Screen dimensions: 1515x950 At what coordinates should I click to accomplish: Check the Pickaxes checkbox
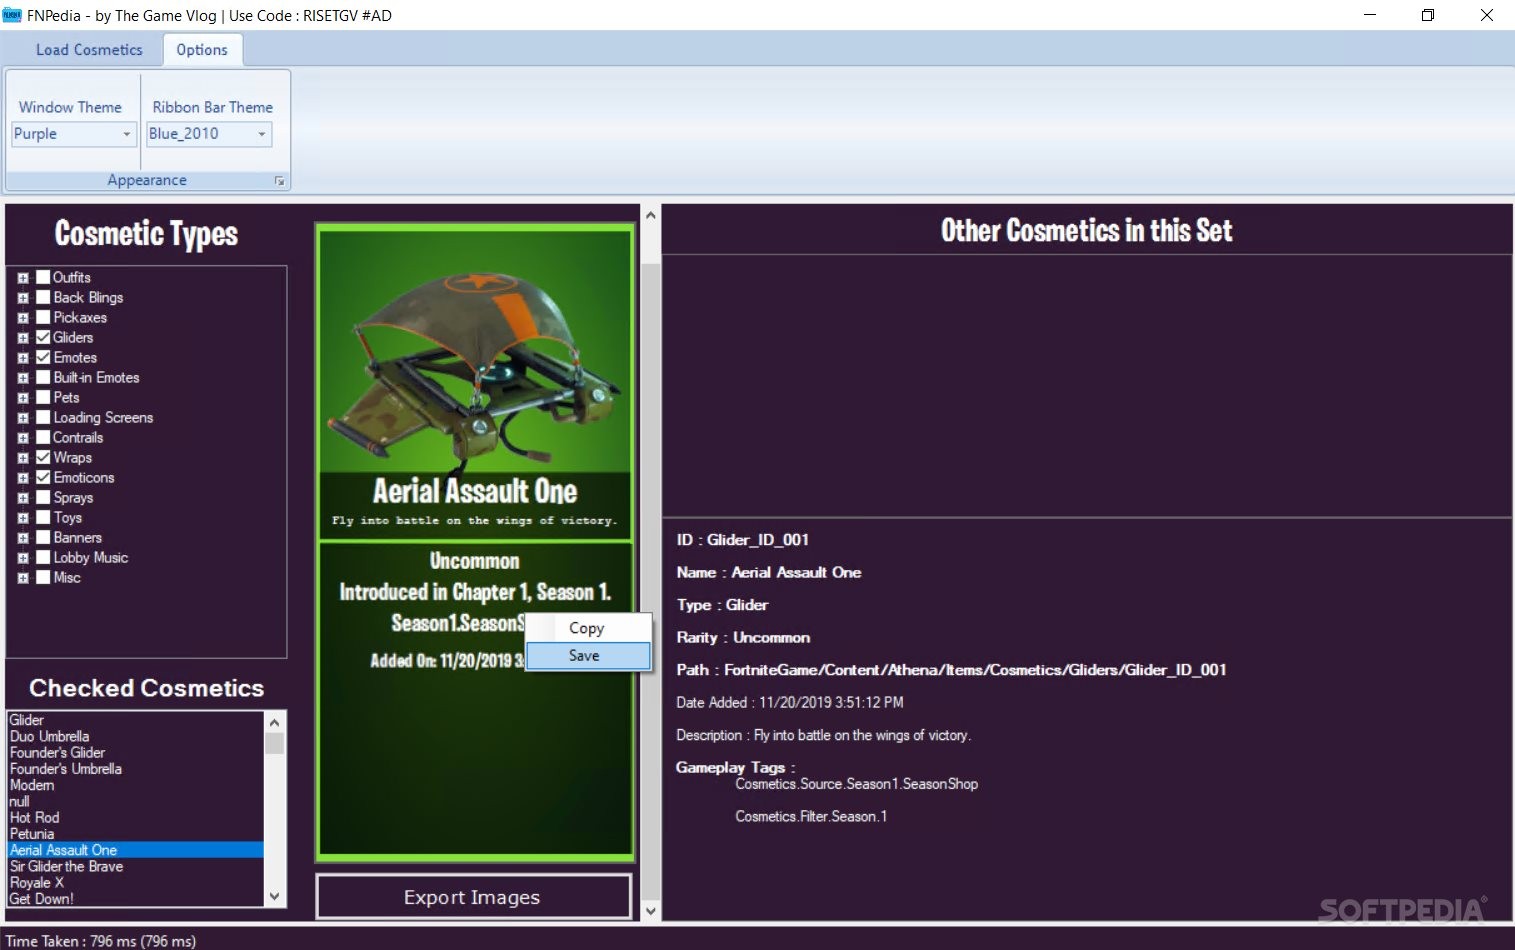(x=43, y=317)
